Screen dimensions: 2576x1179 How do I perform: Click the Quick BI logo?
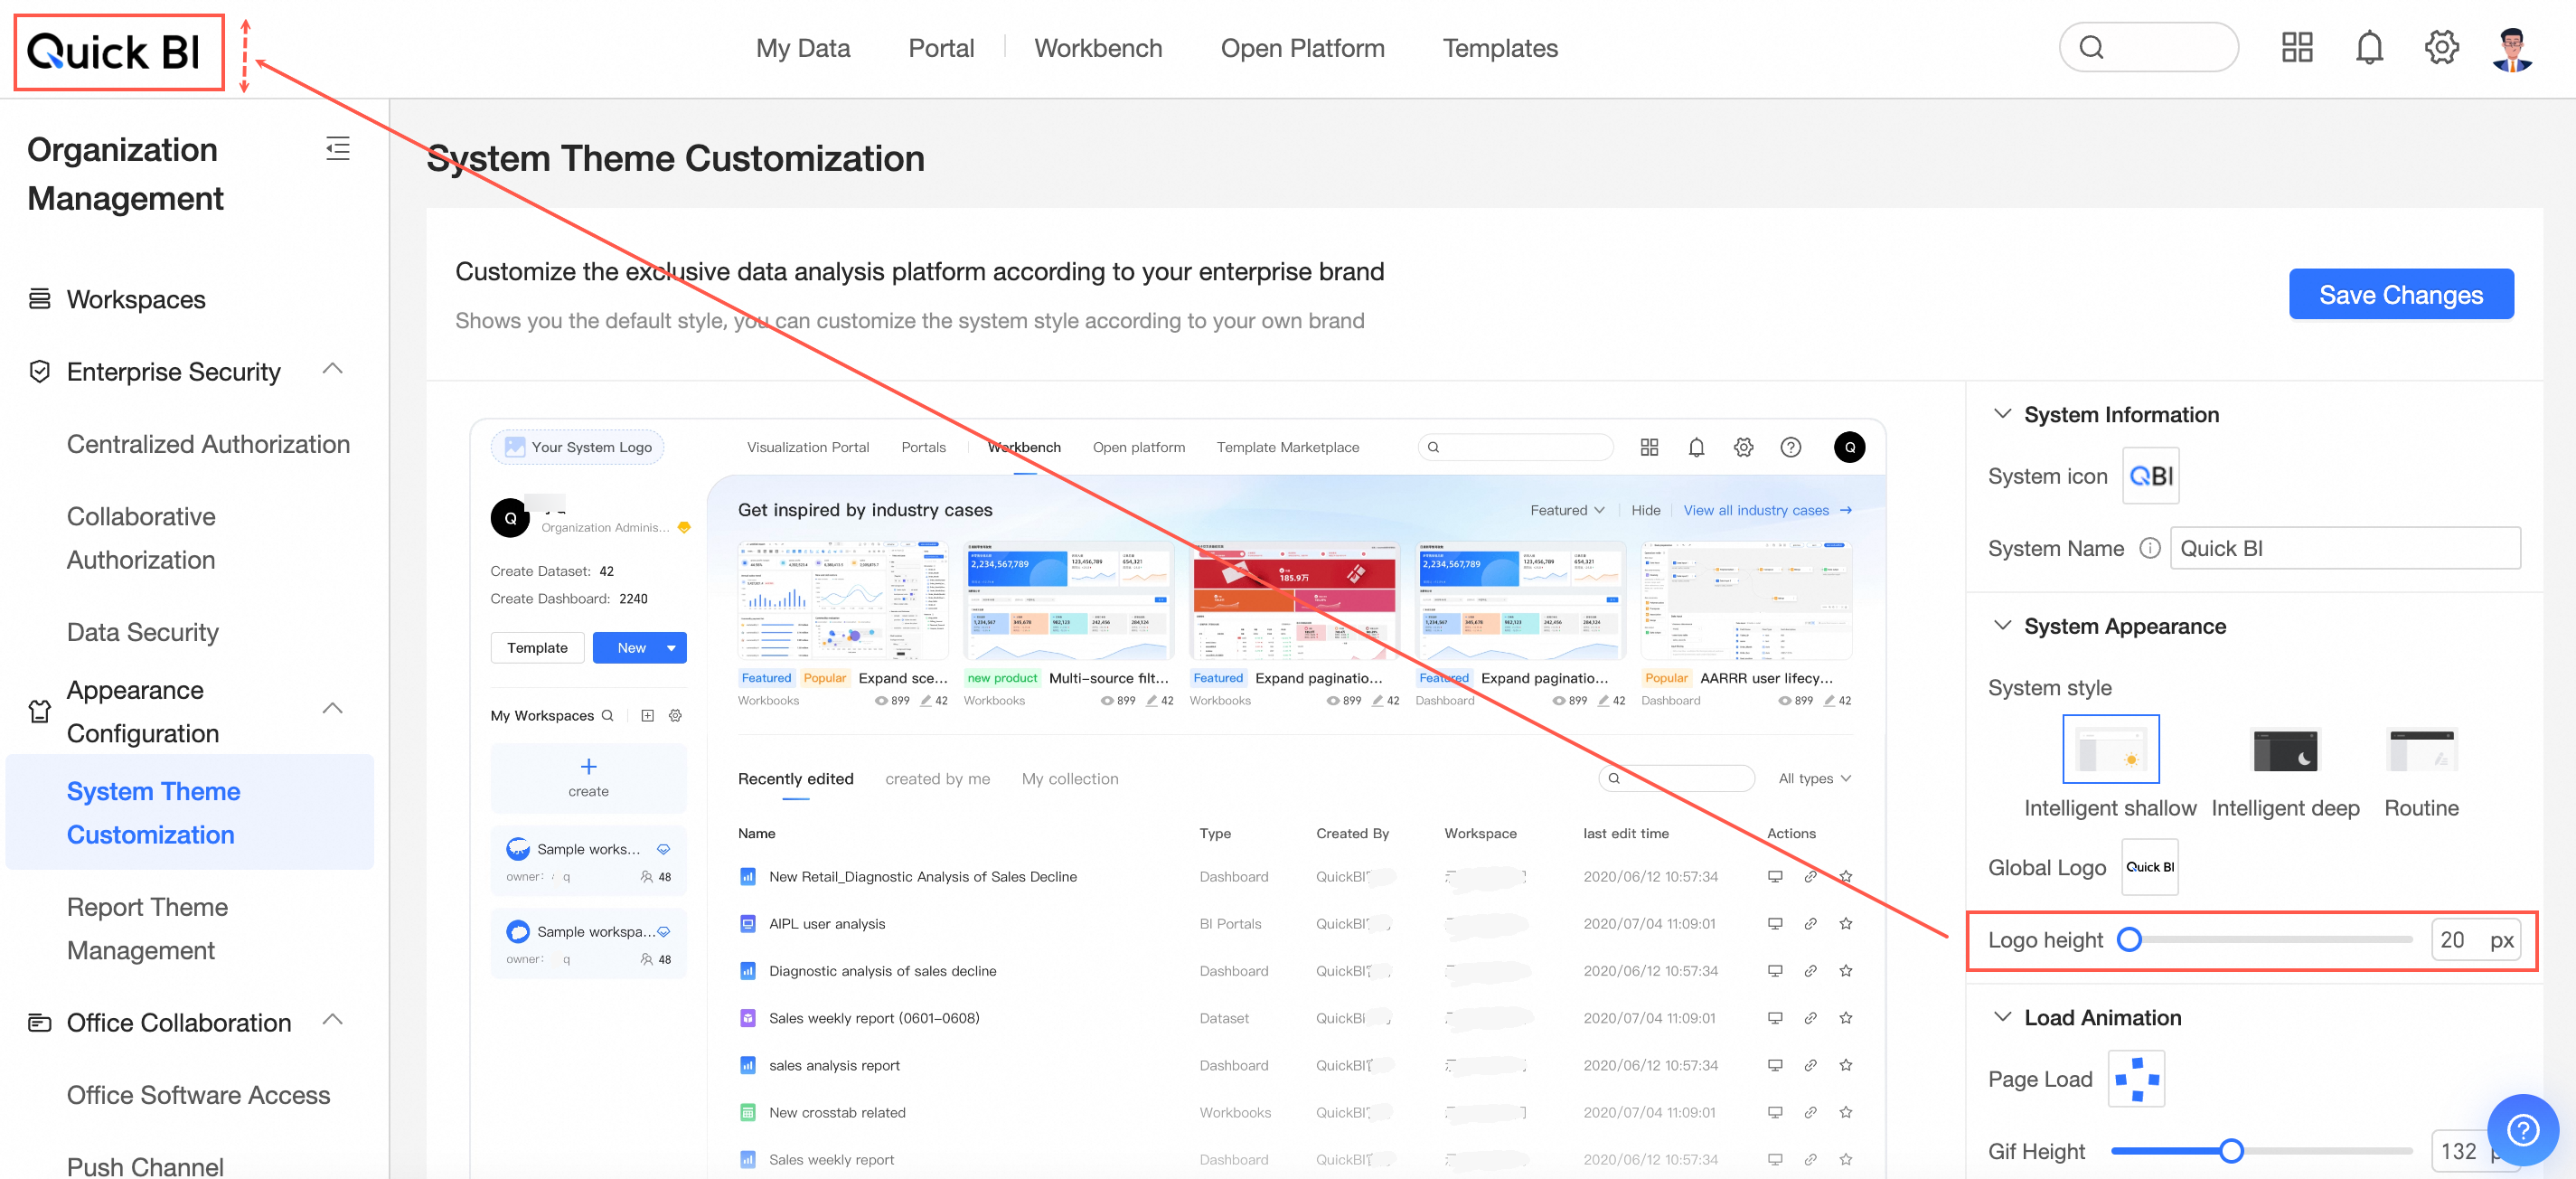pos(114,51)
